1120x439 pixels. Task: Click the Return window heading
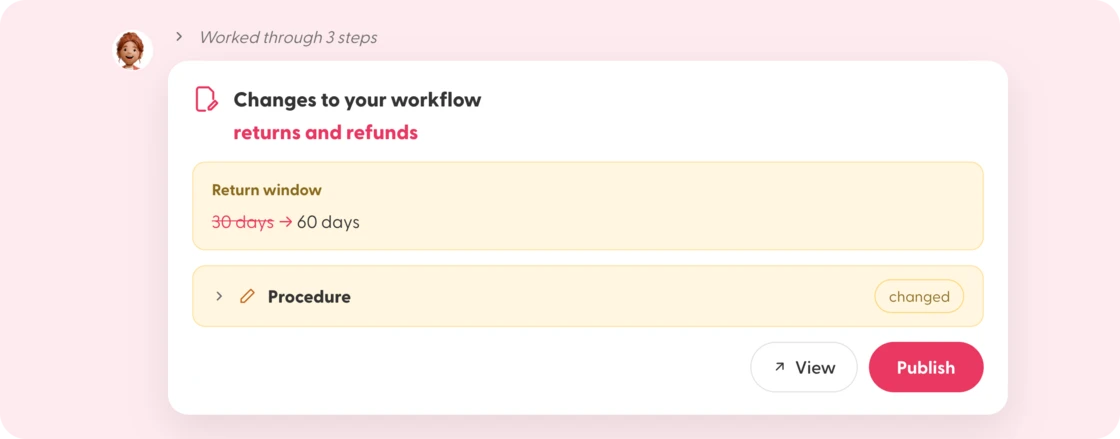coord(266,191)
